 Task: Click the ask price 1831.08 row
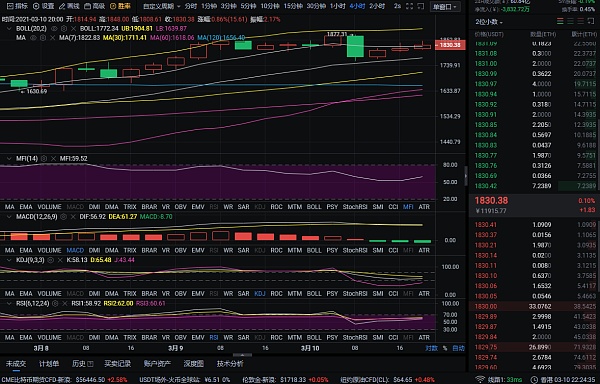click(x=535, y=54)
